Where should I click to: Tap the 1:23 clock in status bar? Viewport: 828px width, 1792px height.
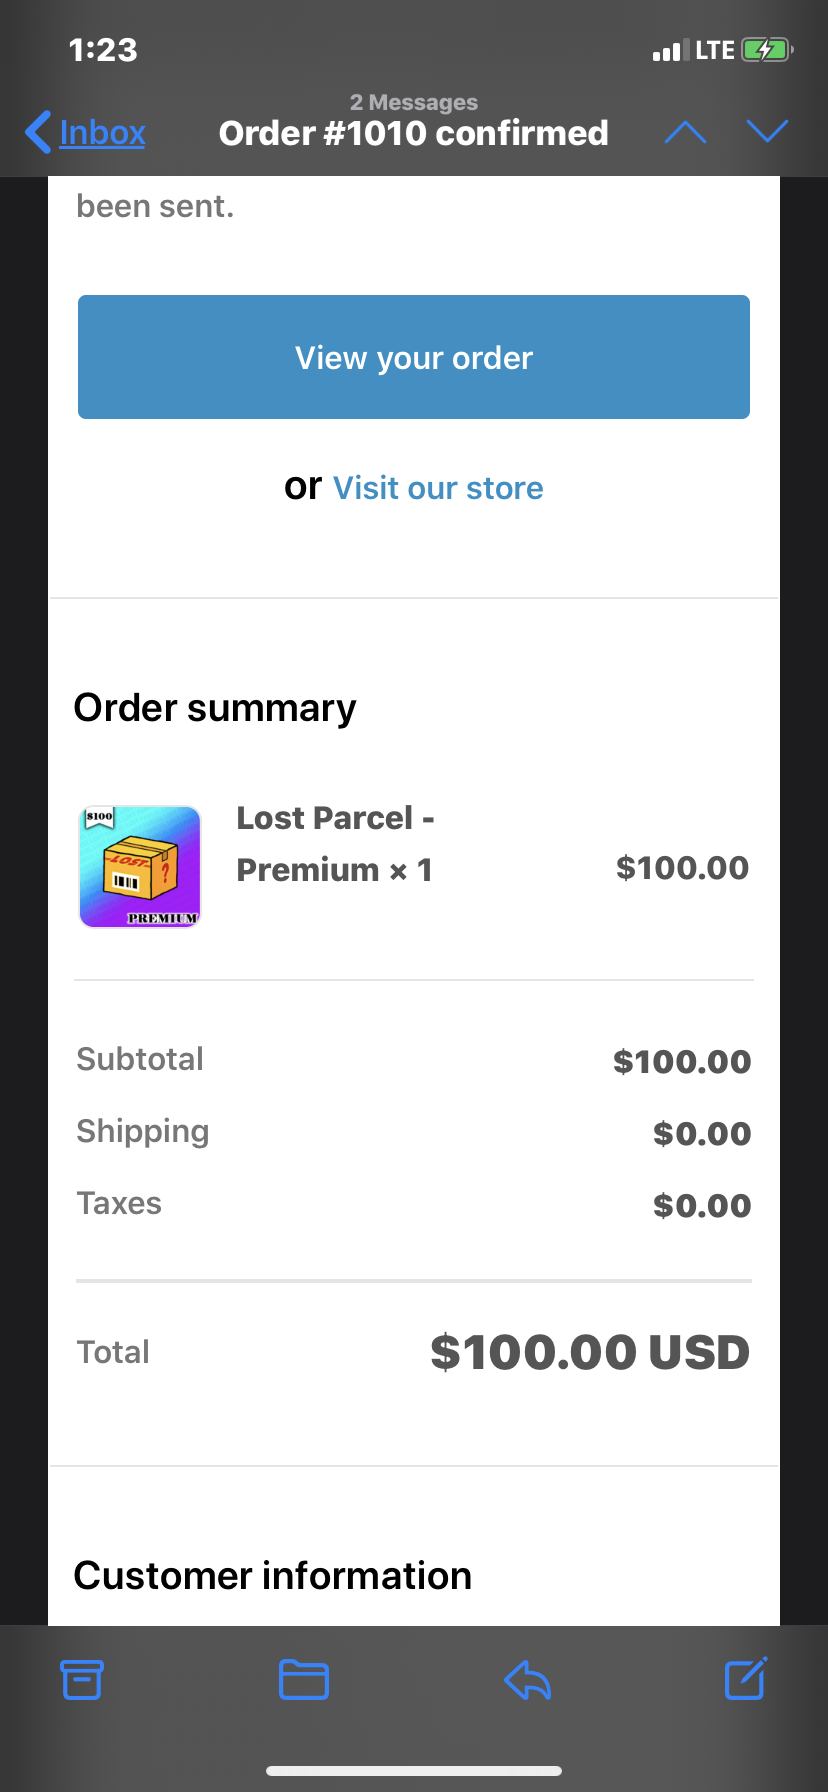pos(103,50)
